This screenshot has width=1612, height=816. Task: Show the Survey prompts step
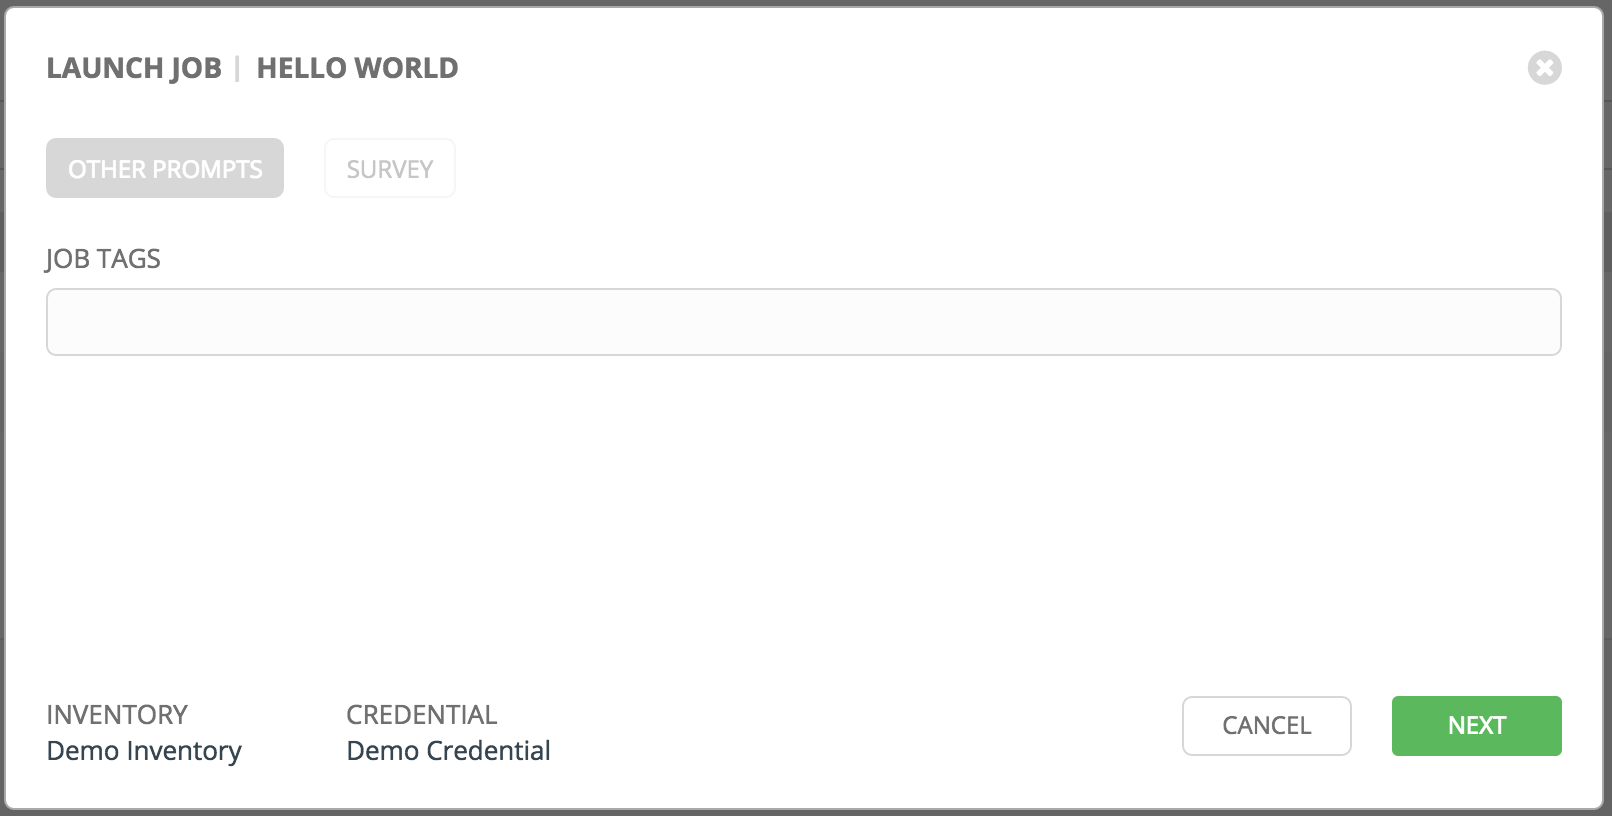[389, 168]
